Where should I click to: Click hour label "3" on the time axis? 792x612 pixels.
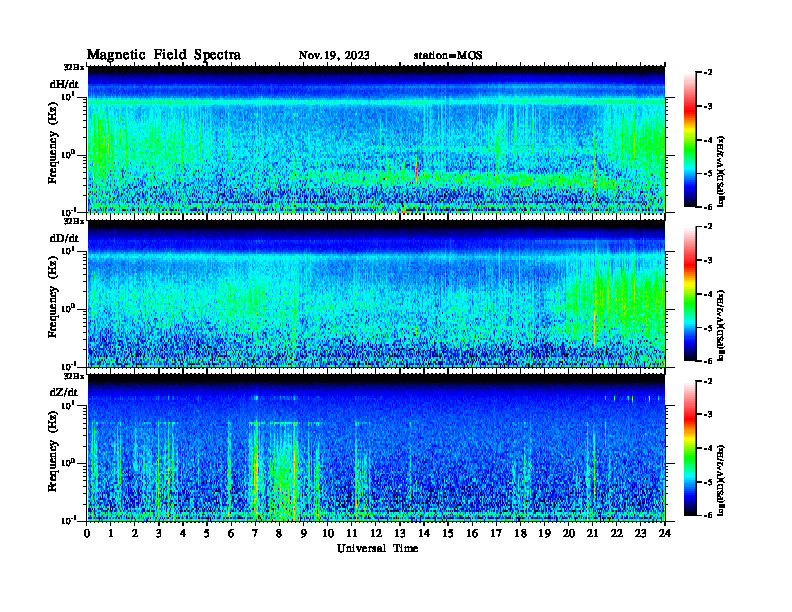pos(159,534)
